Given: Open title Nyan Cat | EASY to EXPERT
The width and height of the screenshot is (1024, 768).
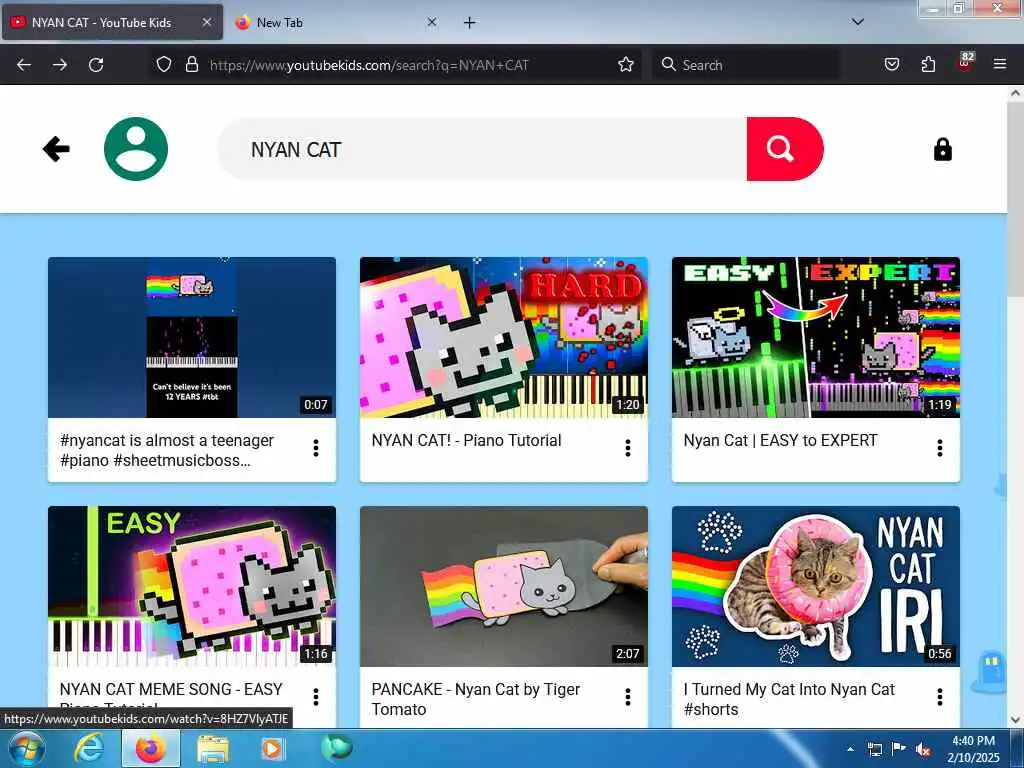Looking at the screenshot, I should pyautogui.click(x=780, y=440).
